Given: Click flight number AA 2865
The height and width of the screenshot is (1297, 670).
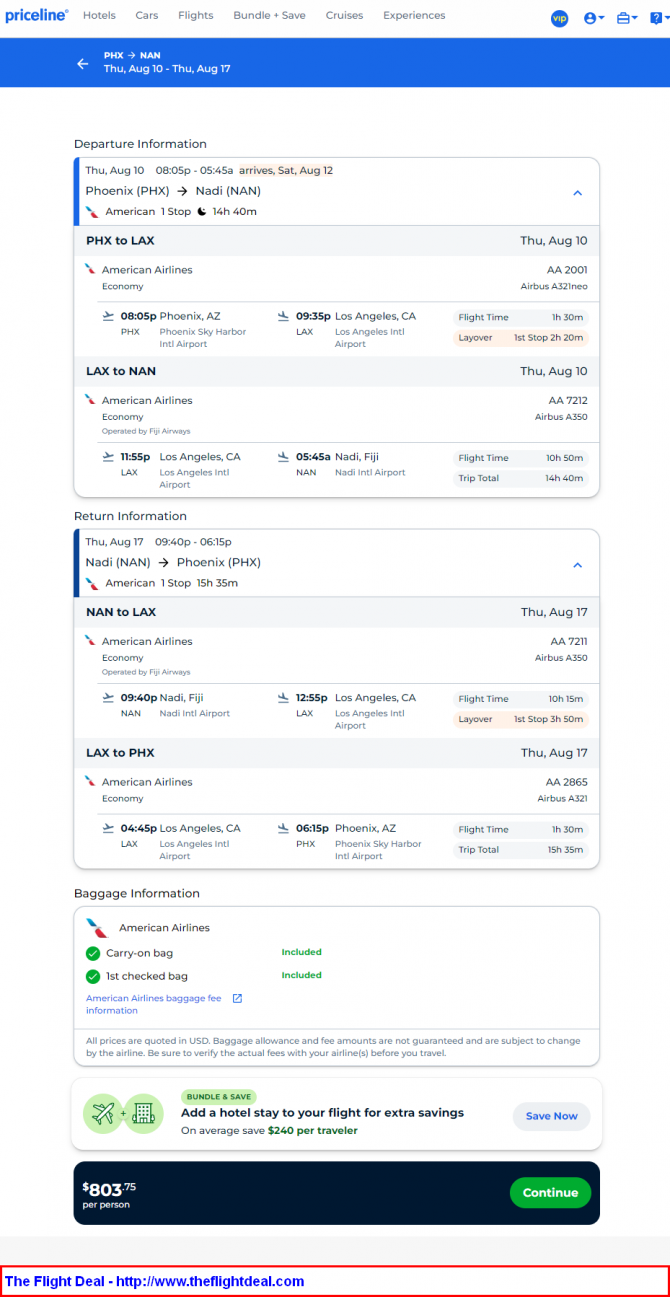Looking at the screenshot, I should pyautogui.click(x=567, y=782).
